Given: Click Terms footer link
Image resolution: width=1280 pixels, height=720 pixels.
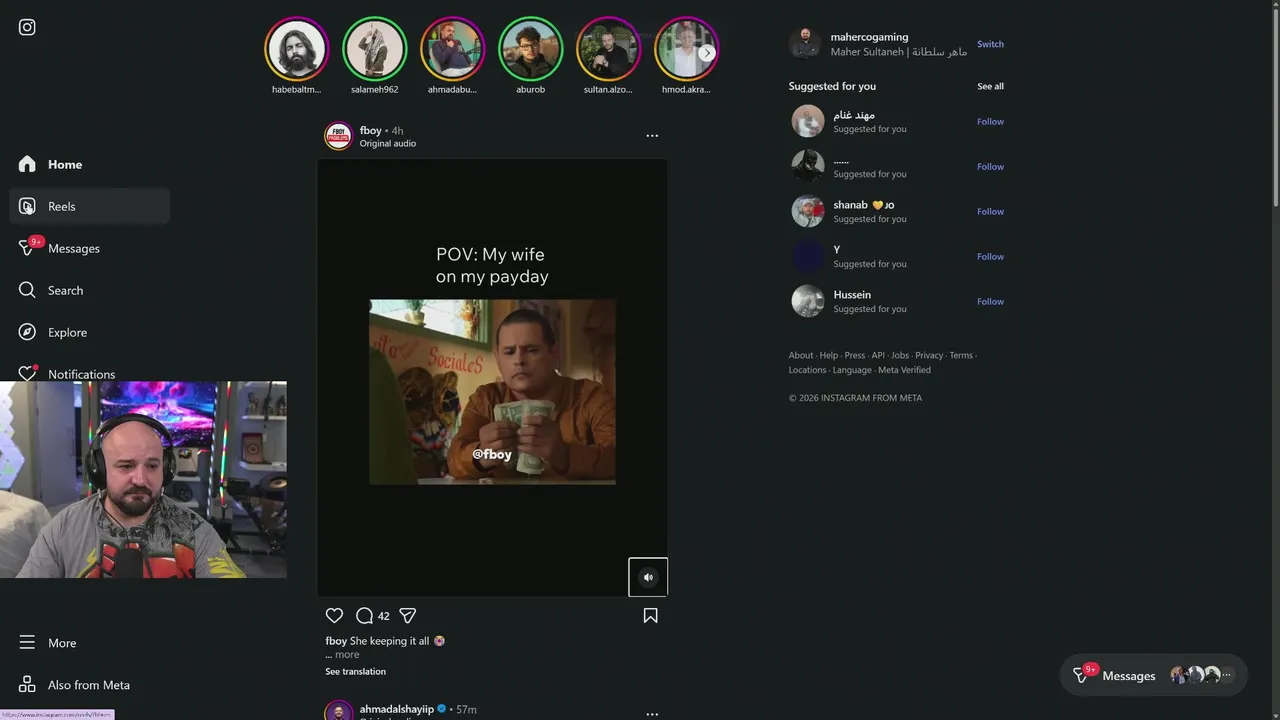Looking at the screenshot, I should tap(961, 356).
